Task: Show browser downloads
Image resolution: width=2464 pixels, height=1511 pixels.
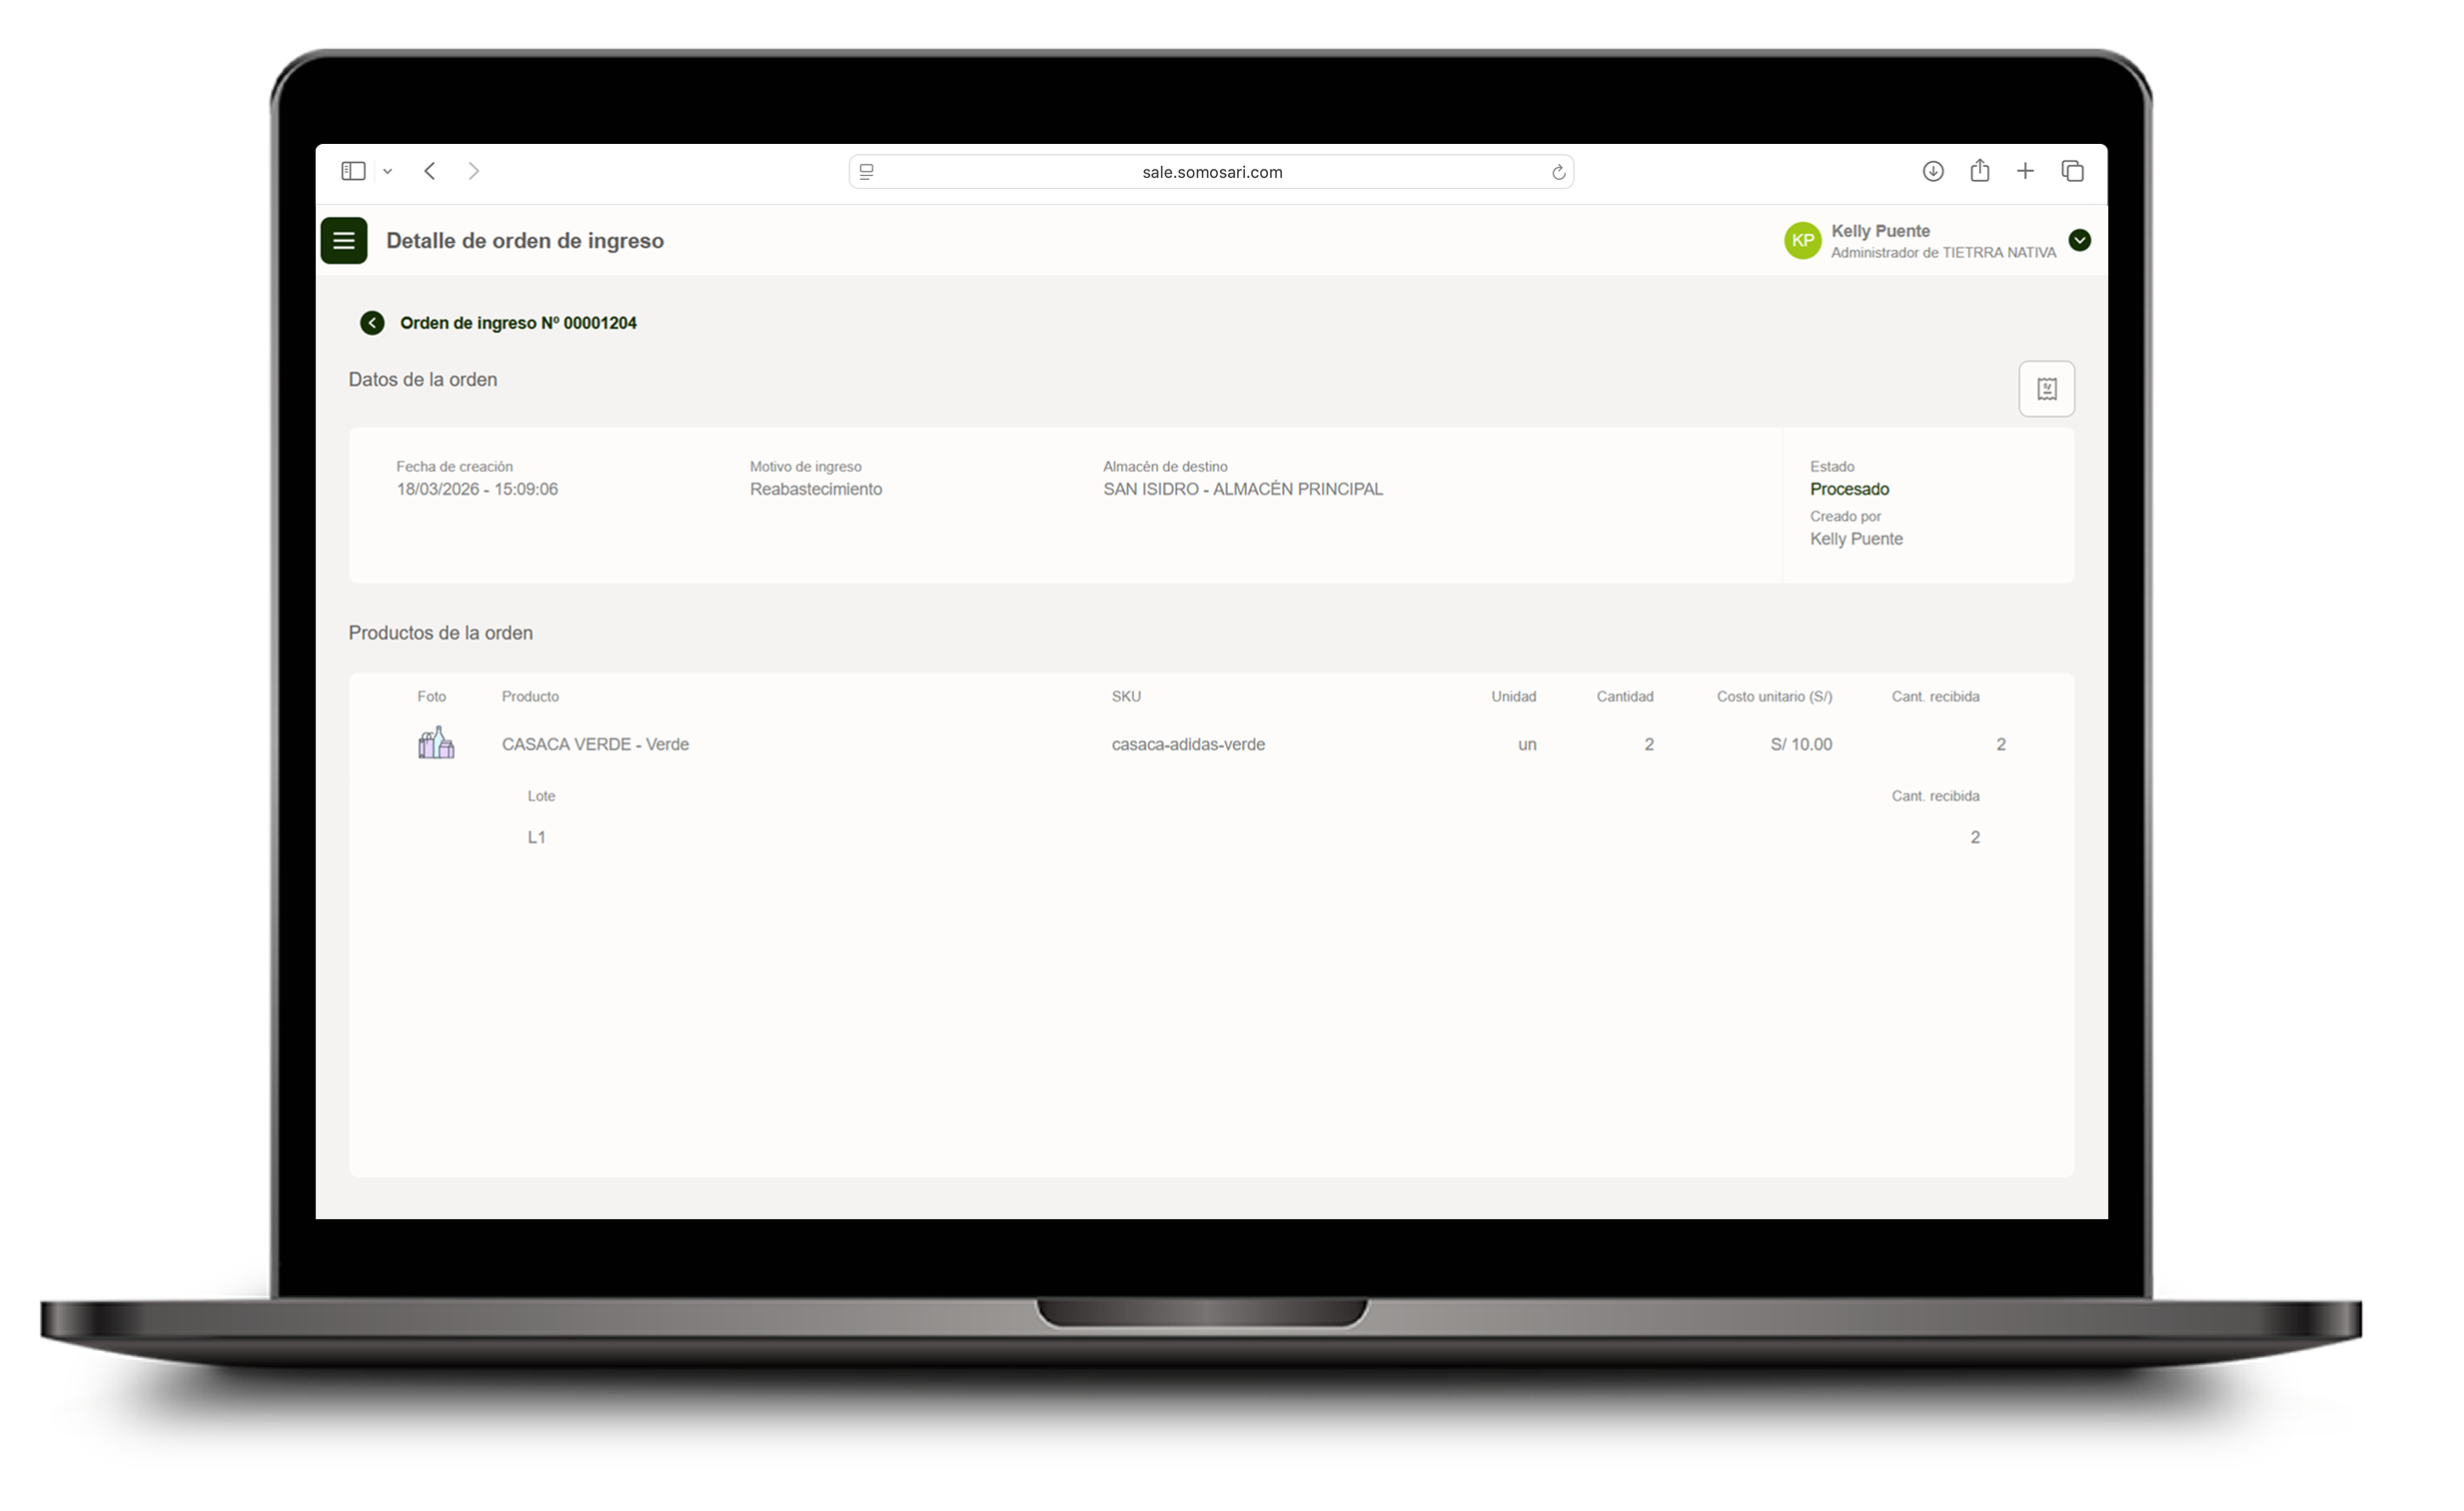Action: click(x=1933, y=171)
